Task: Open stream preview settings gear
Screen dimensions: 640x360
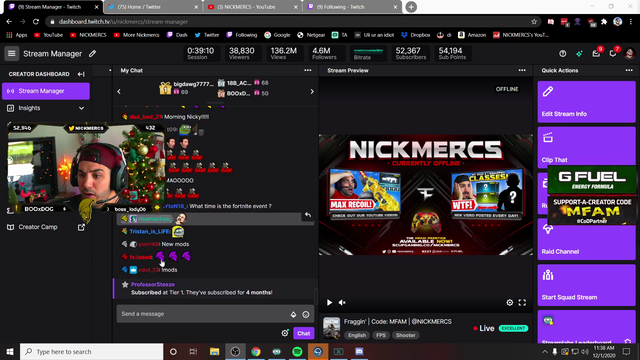Action: click(510, 302)
